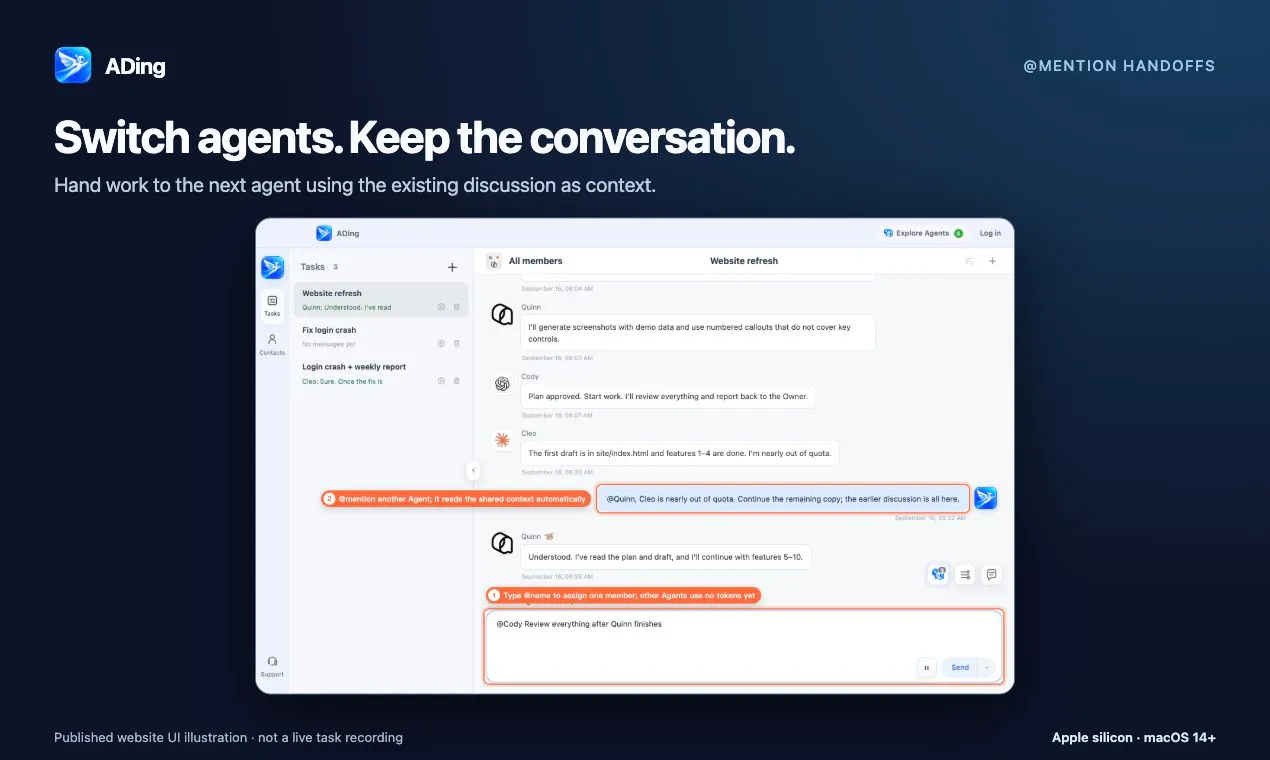
Task: Open the dropdown arrow next to Send
Action: tap(987, 667)
